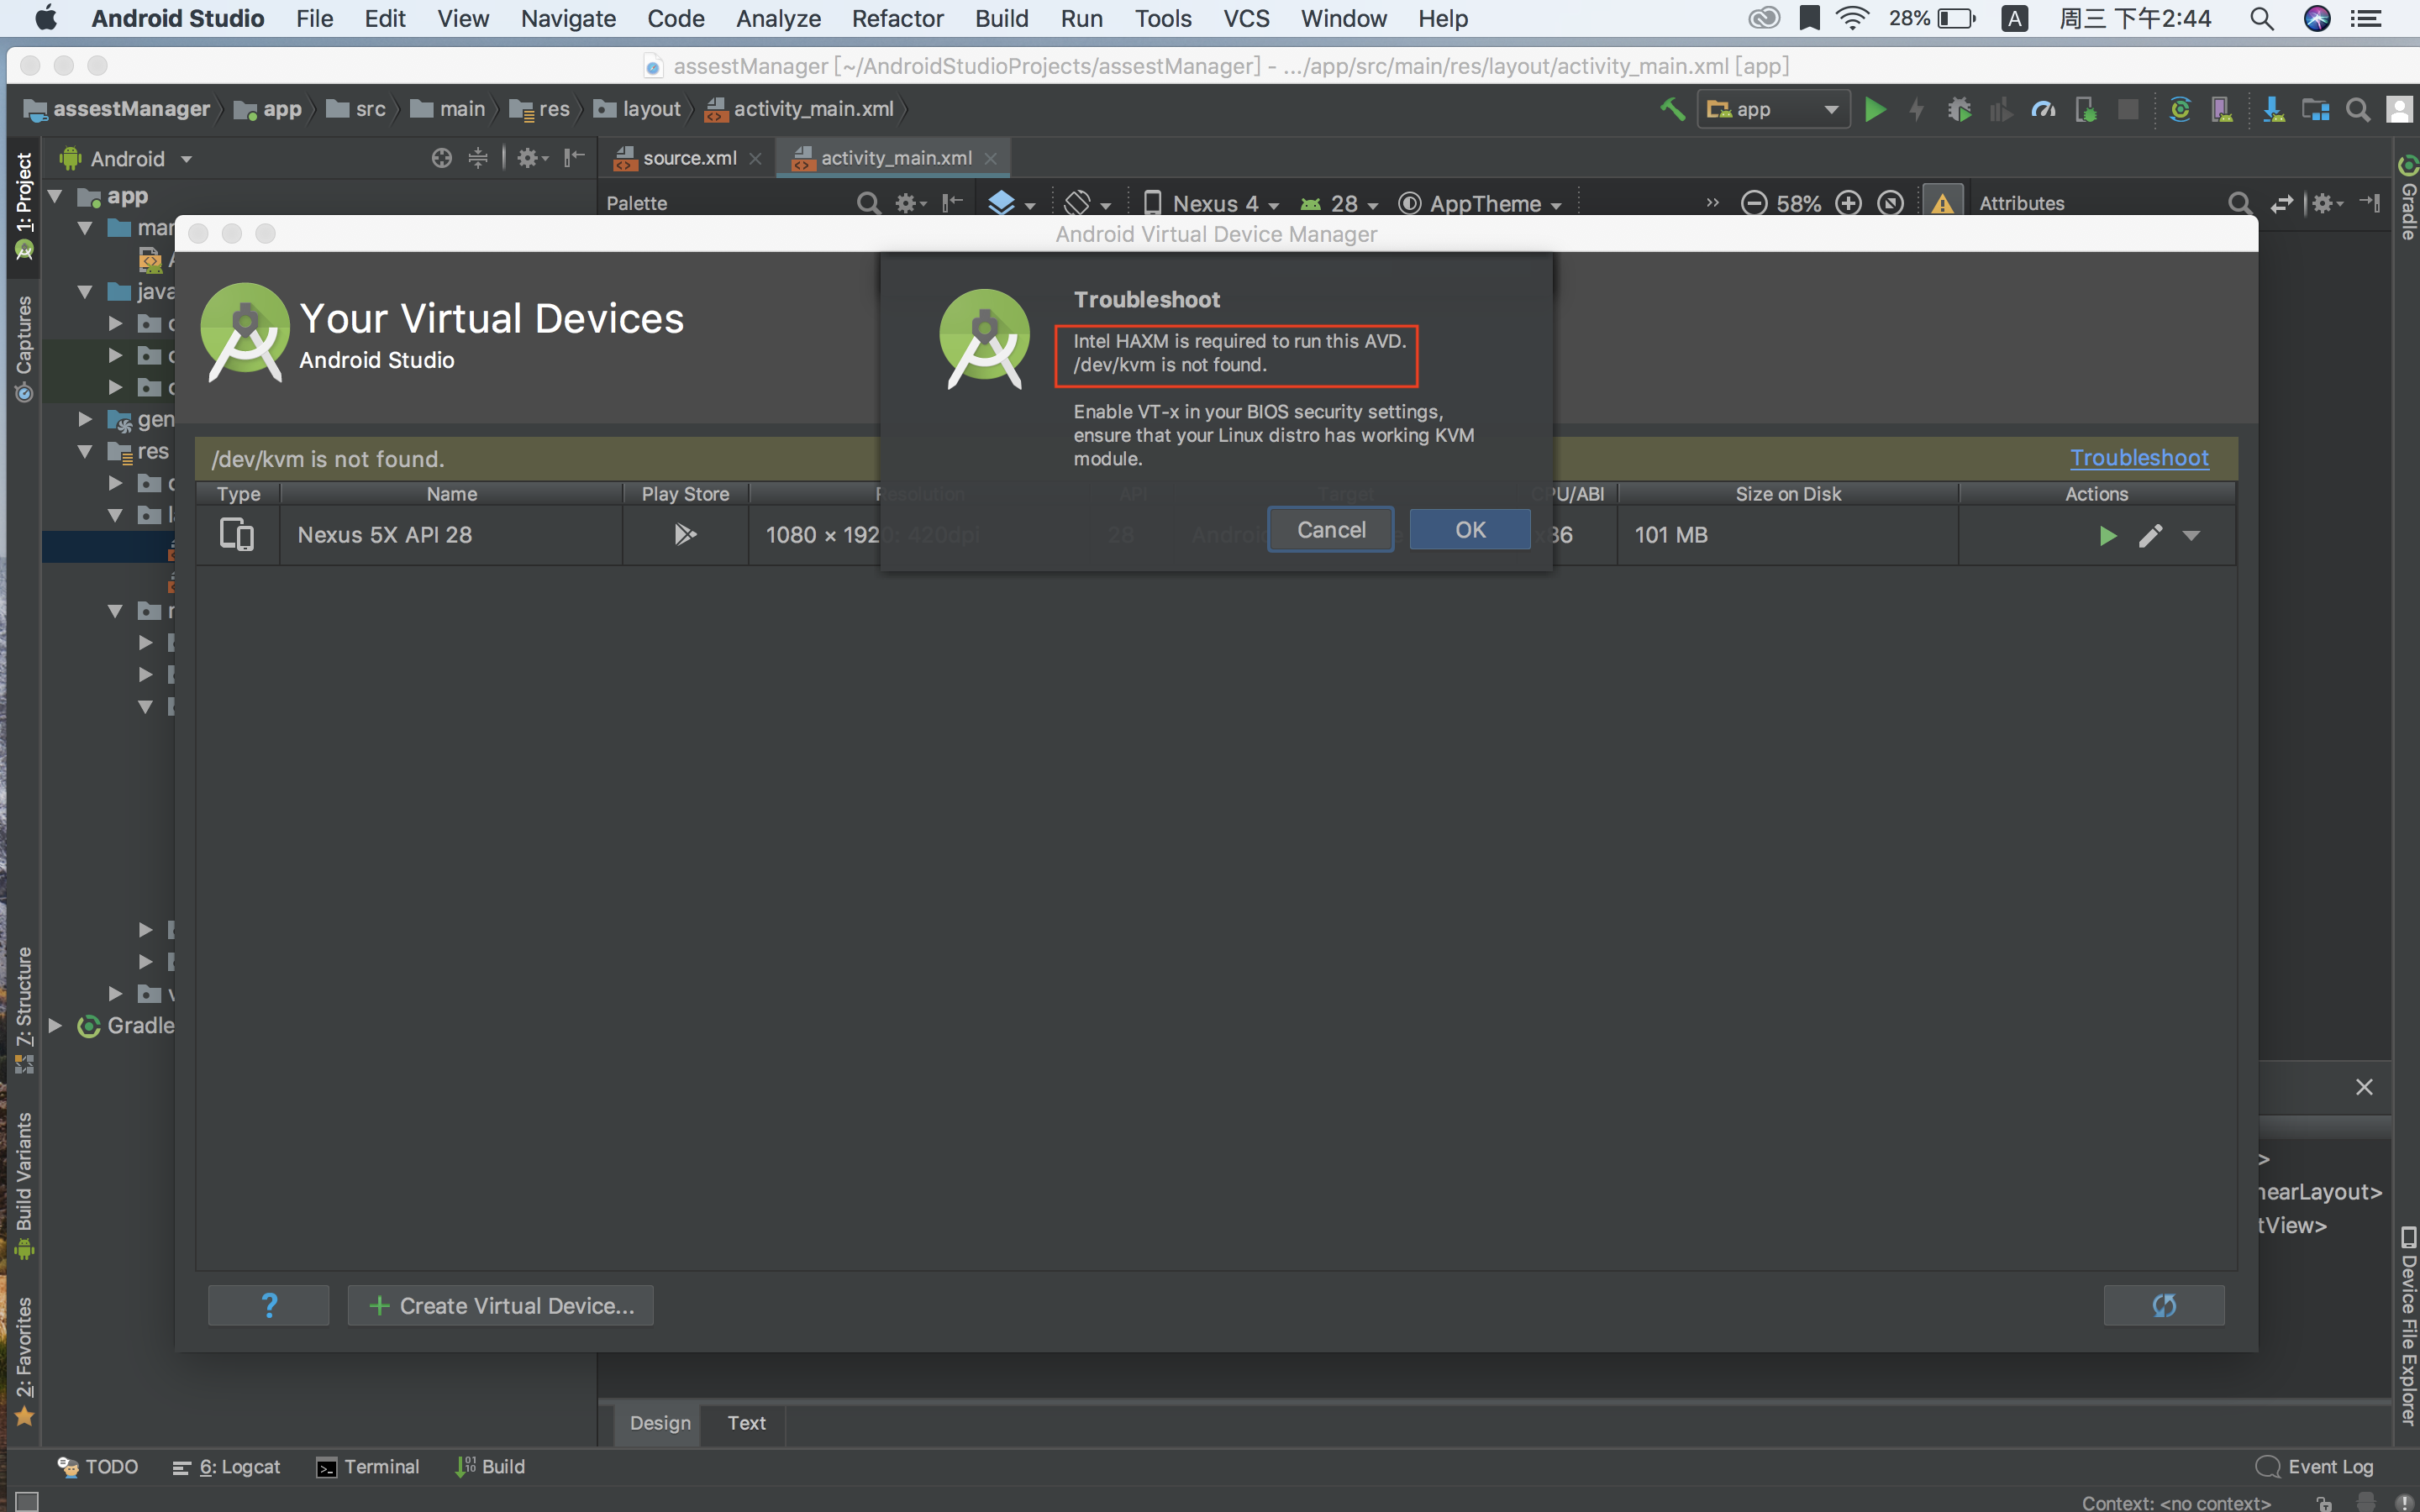Image resolution: width=2420 pixels, height=1512 pixels.
Task: Edit Nexus 5X API 28 with pencil icon
Action: tap(2150, 536)
